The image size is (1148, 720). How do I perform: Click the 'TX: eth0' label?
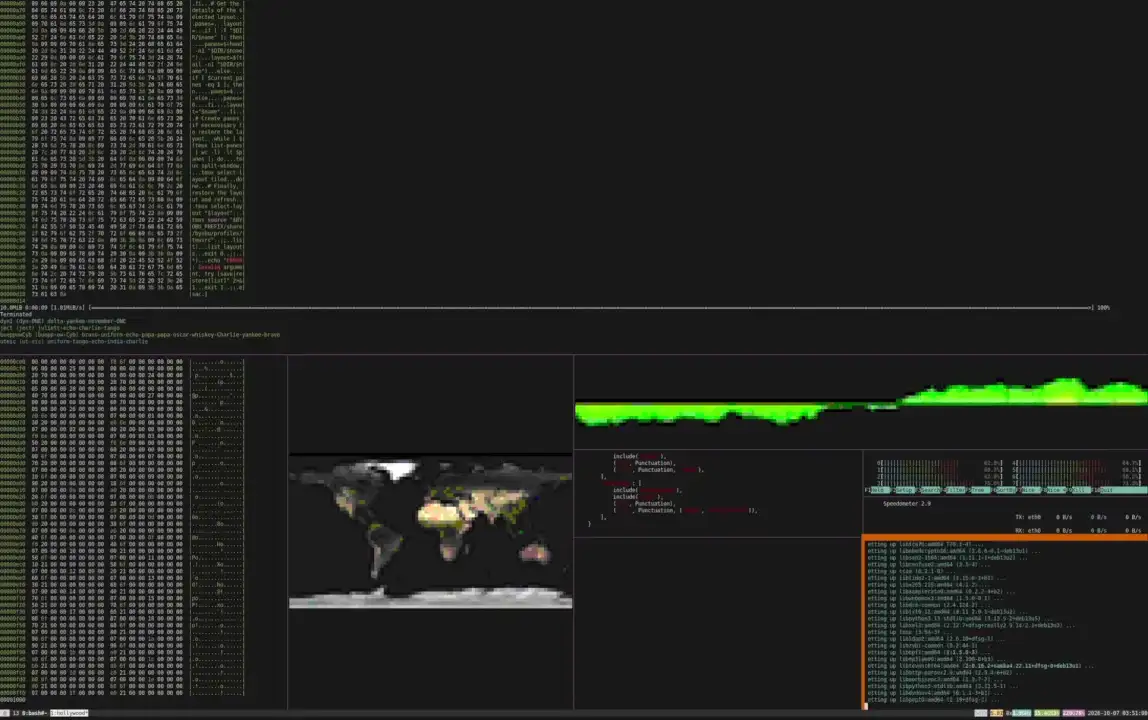pos(1028,517)
